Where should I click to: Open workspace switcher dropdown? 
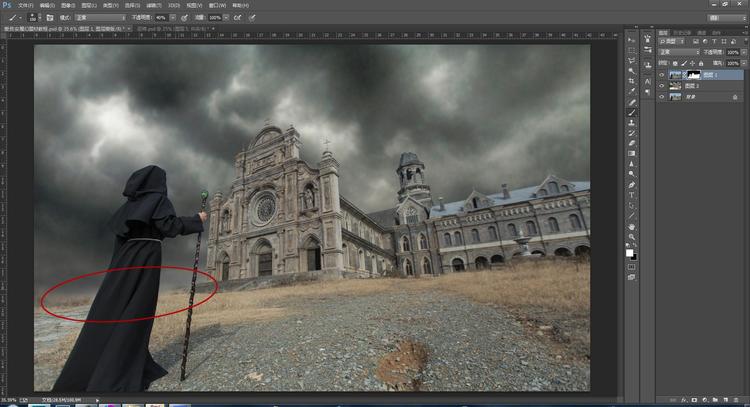[727, 18]
